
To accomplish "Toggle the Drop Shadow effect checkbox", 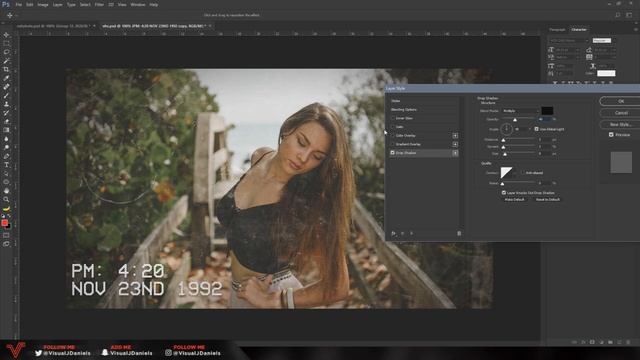I will (393, 153).
